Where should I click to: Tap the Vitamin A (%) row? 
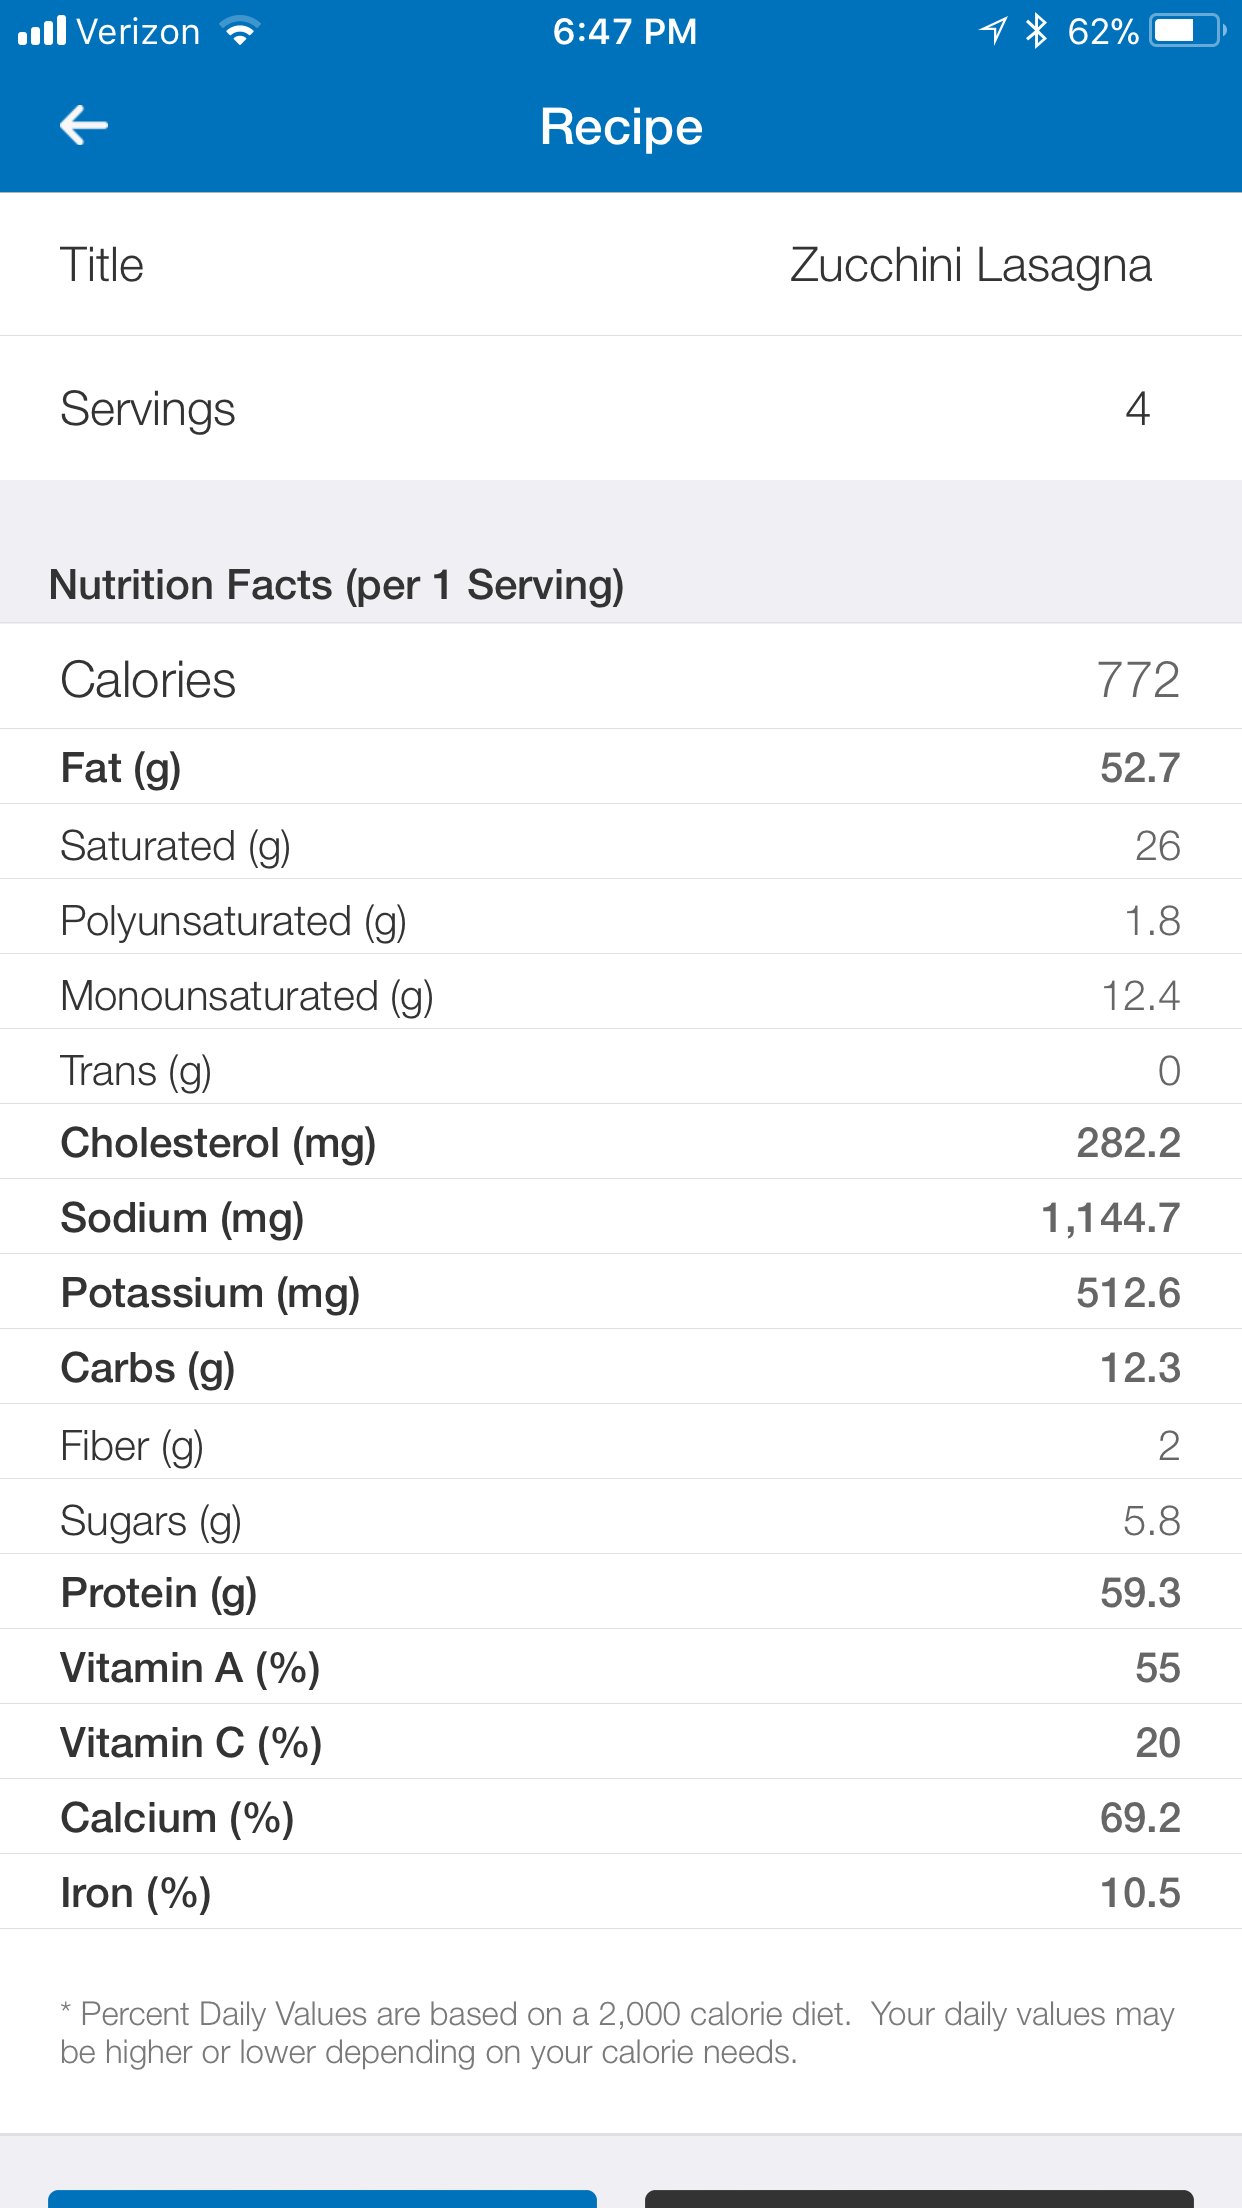pyautogui.click(x=620, y=1668)
